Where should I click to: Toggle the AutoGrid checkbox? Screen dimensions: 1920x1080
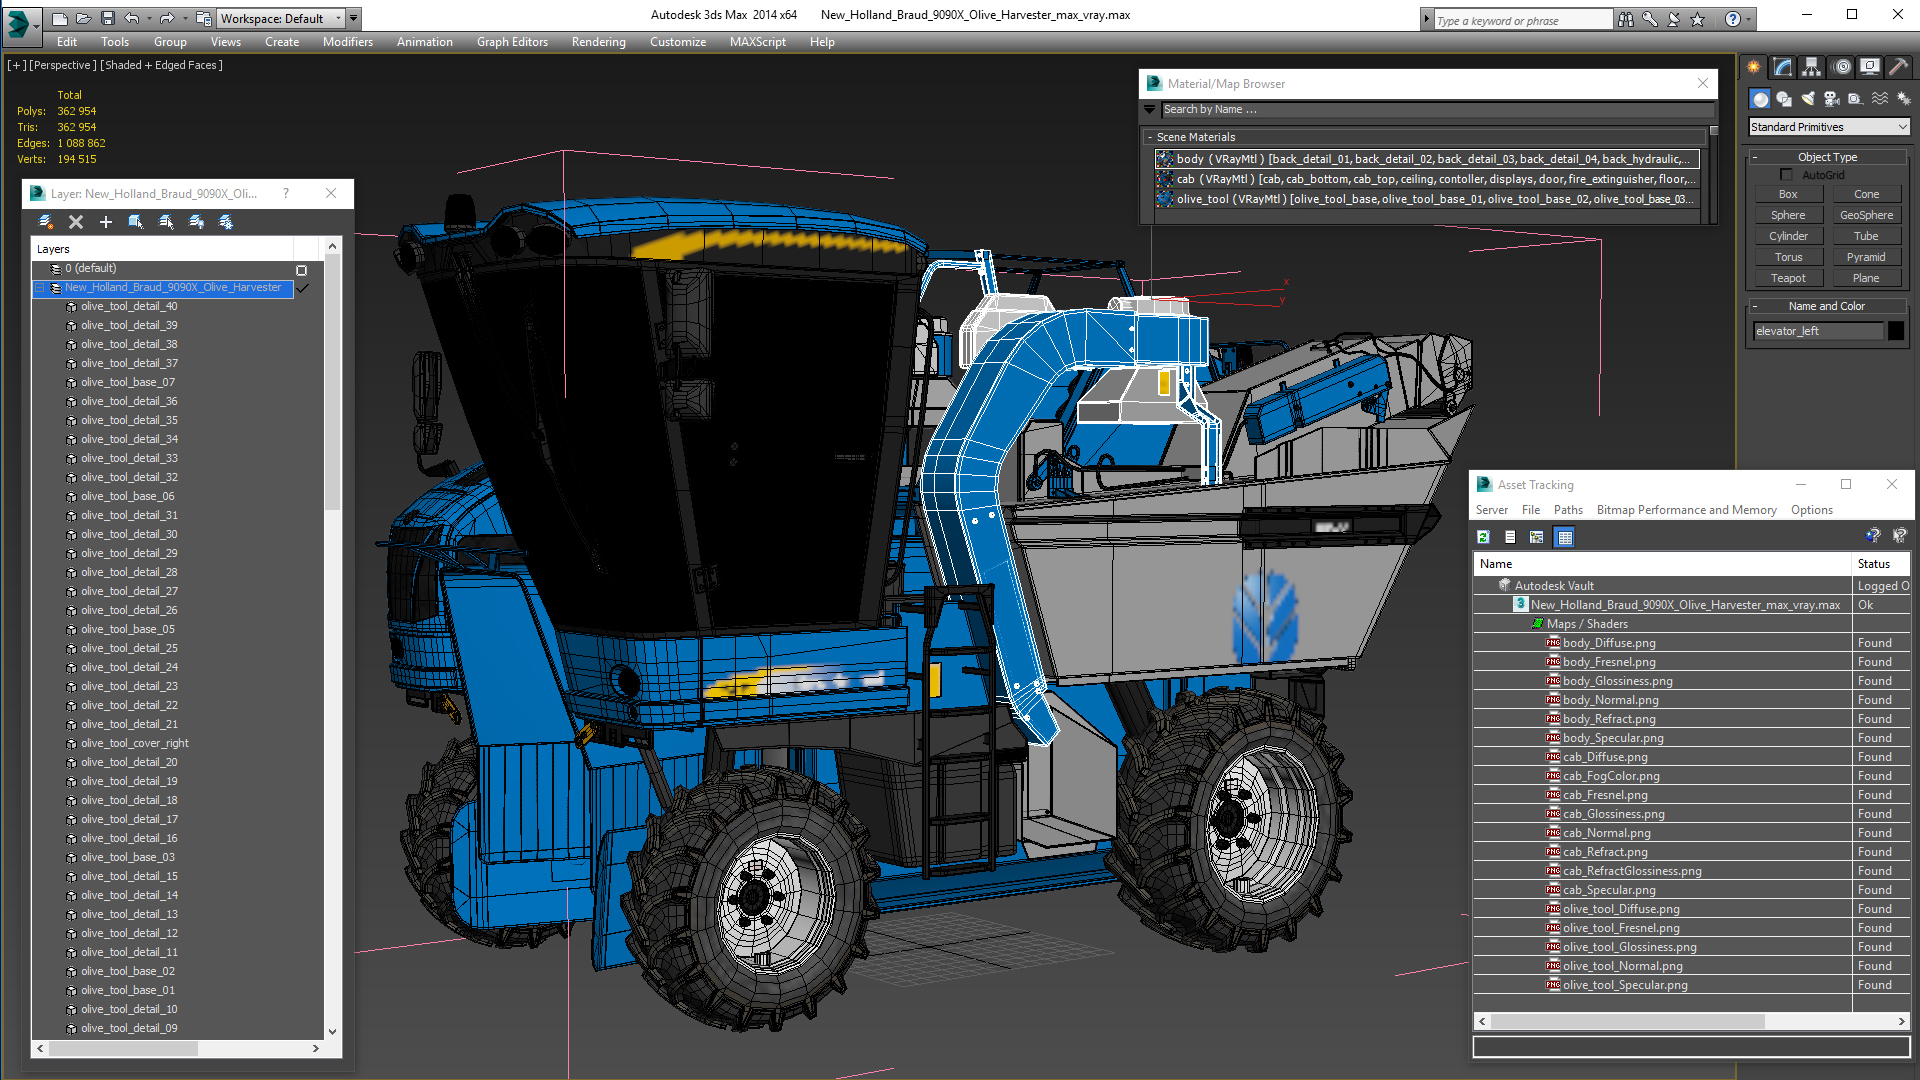click(1786, 175)
